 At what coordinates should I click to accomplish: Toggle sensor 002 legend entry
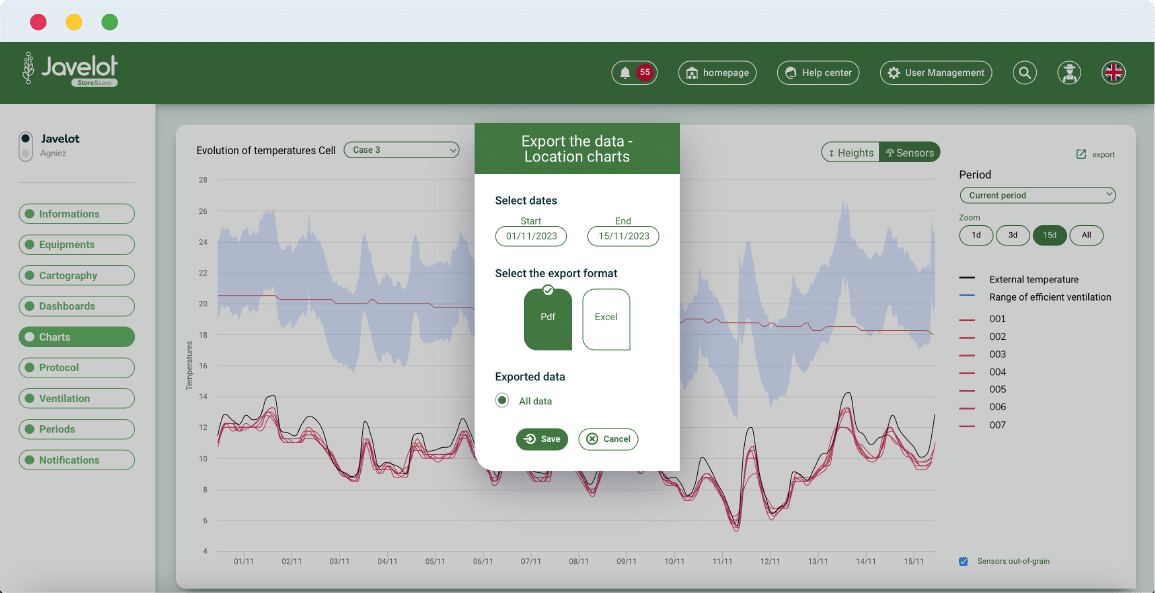click(x=982, y=337)
